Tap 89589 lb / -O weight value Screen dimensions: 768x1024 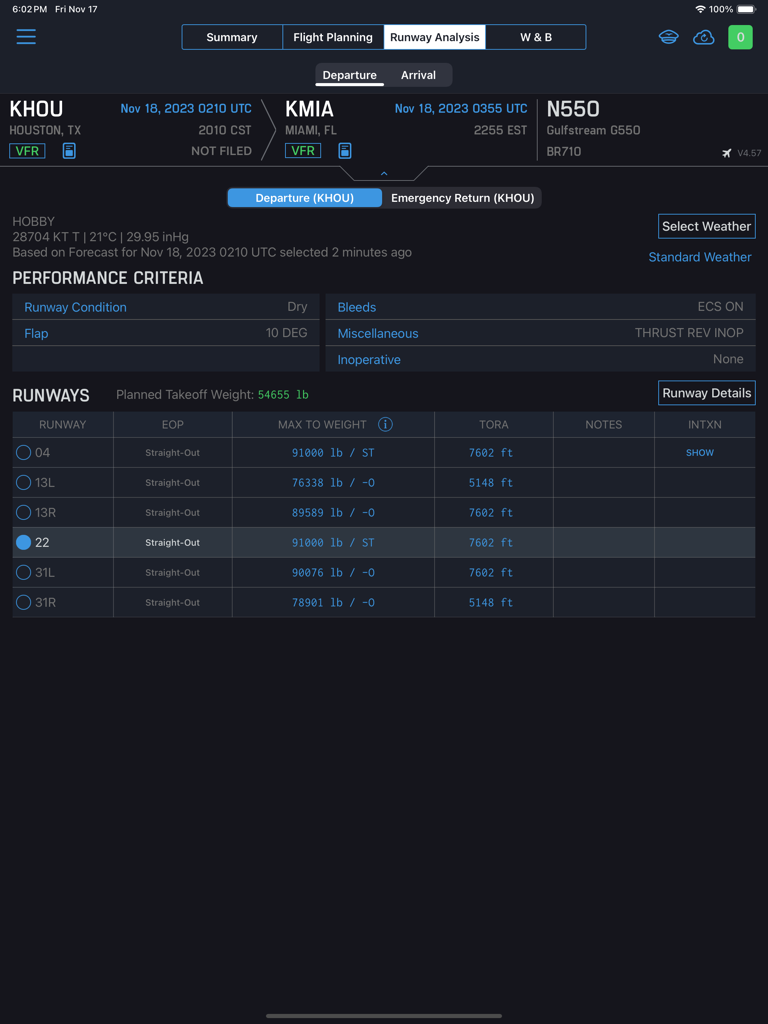click(x=333, y=513)
